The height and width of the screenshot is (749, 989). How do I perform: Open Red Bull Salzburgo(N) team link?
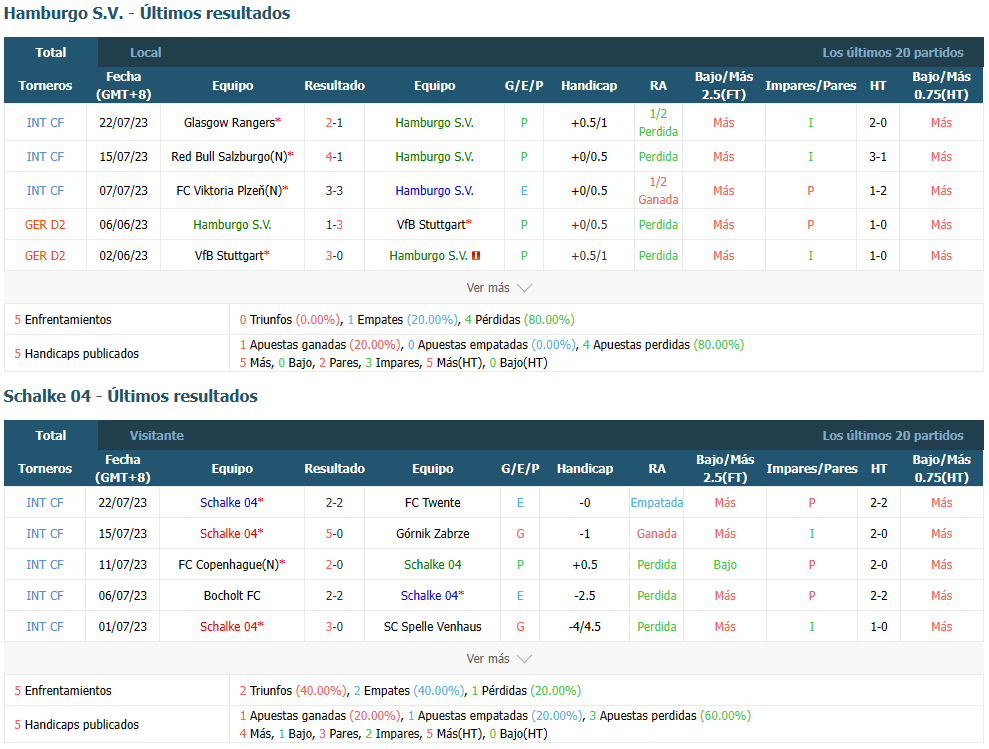(x=232, y=156)
